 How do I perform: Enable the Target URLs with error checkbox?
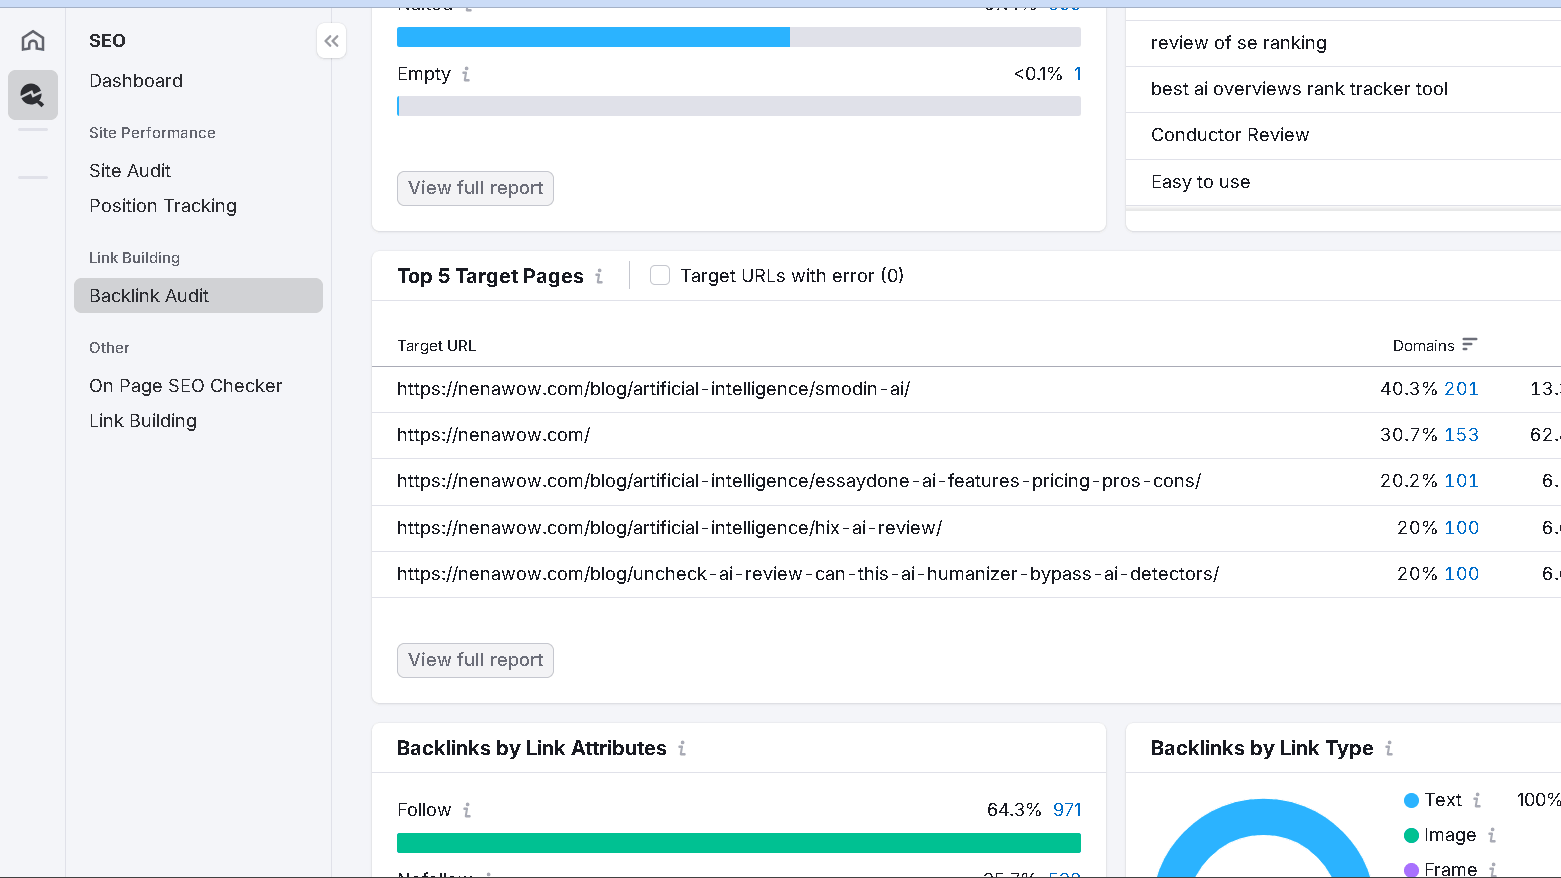click(660, 274)
